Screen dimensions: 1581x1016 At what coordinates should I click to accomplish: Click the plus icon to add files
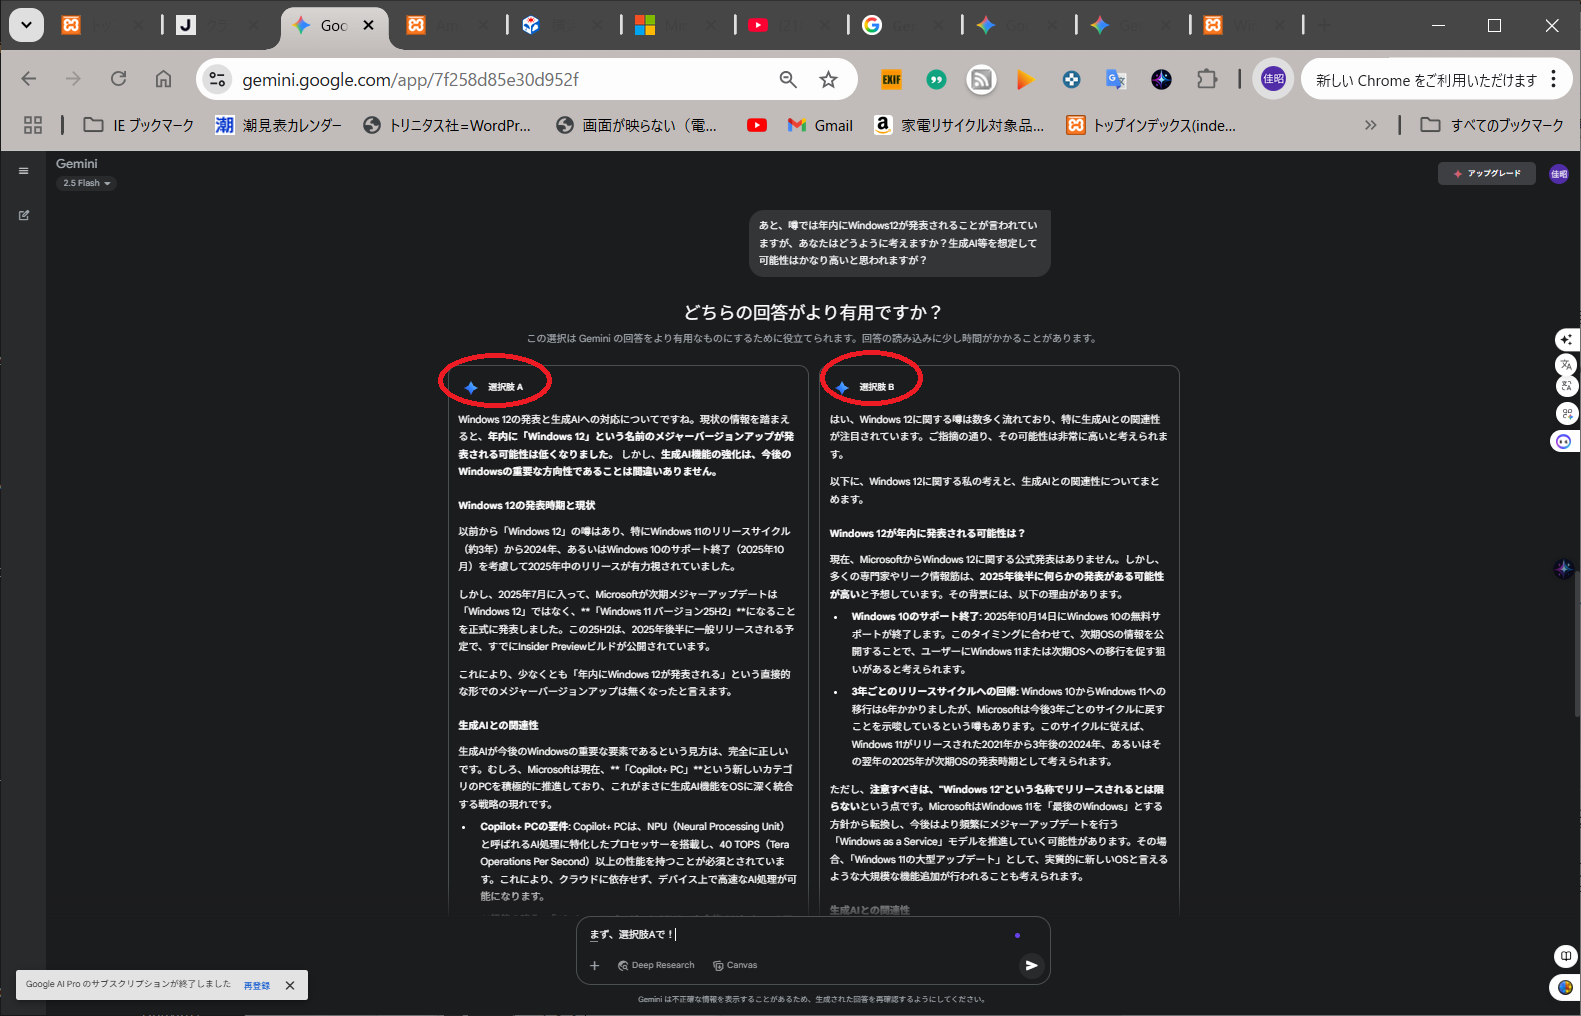click(594, 965)
